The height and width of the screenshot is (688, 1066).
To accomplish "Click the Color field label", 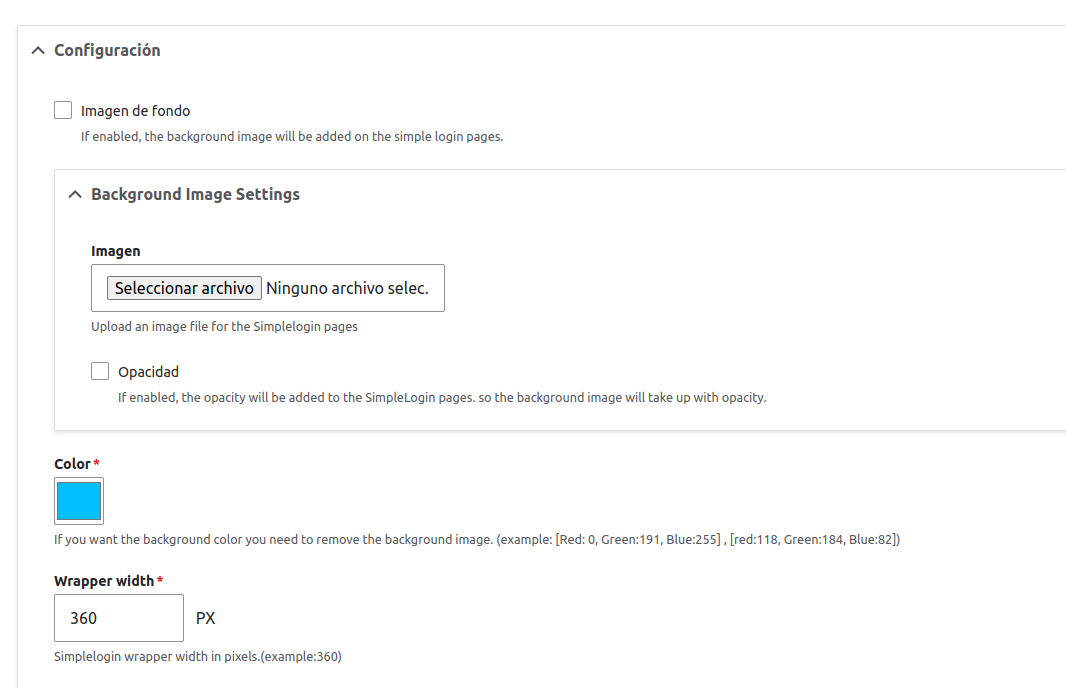I will (72, 464).
